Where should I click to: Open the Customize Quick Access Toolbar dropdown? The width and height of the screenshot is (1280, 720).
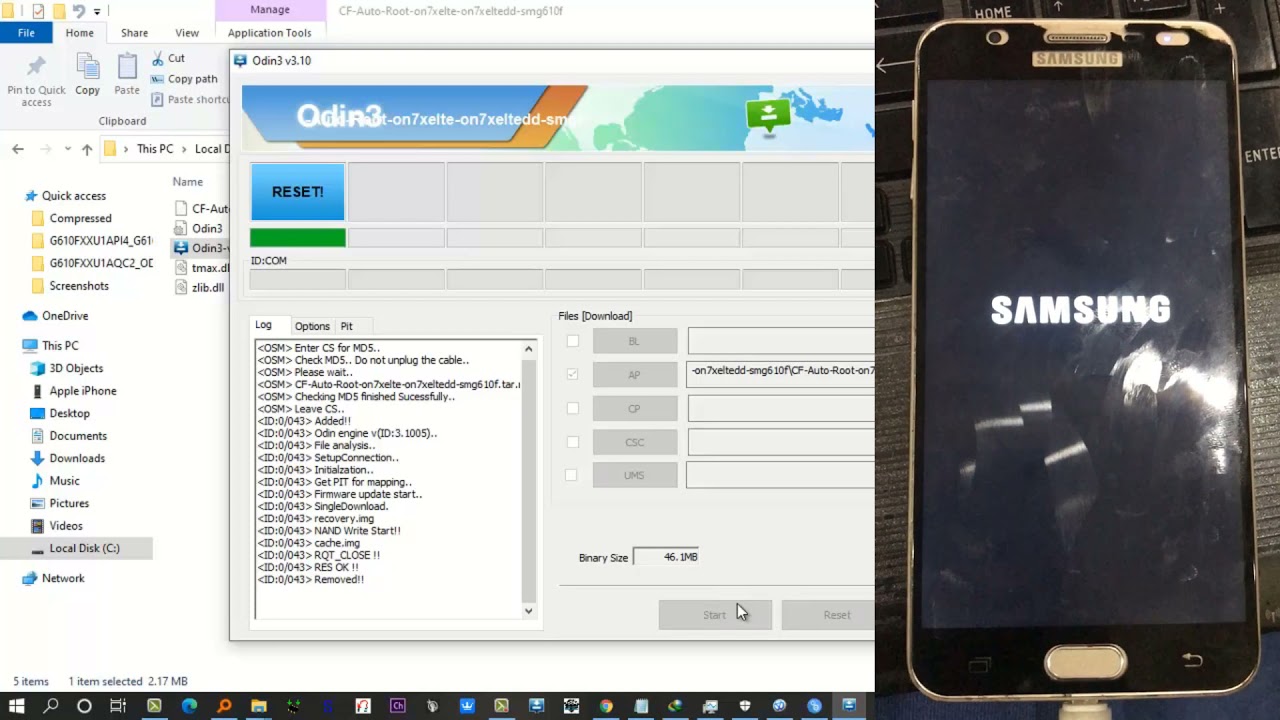click(x=97, y=11)
